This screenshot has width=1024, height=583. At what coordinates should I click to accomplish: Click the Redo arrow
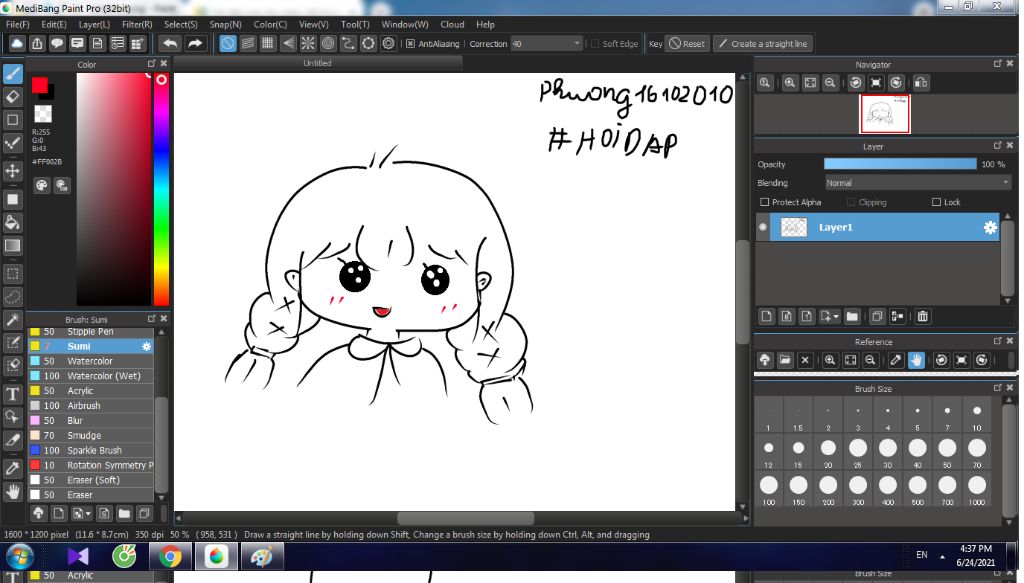(x=195, y=44)
